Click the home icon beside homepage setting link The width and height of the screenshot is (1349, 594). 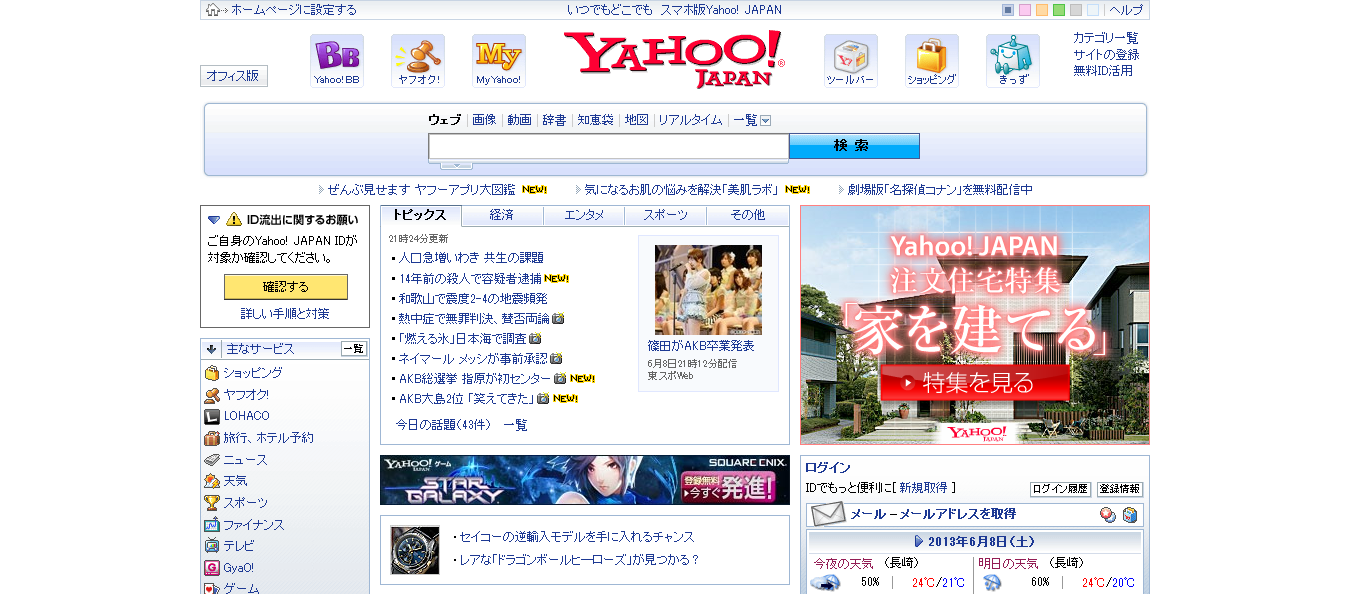click(213, 10)
